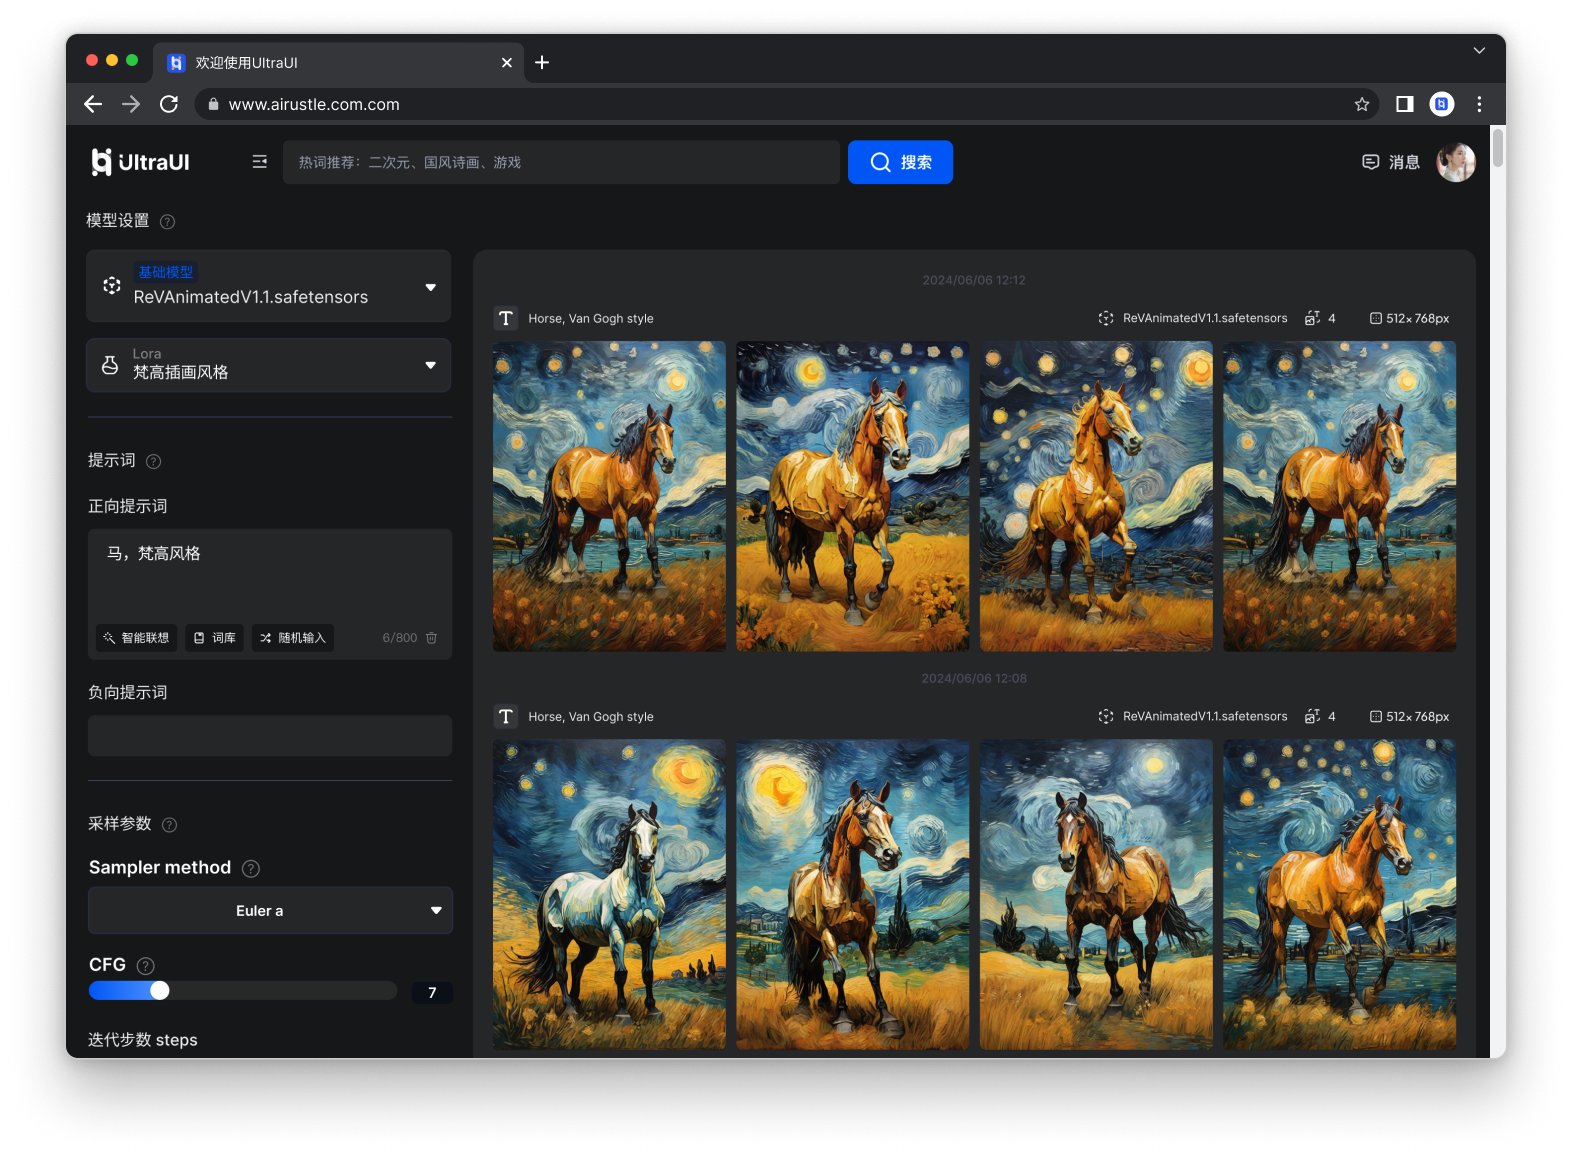
Task: Click the text prompt T icon at 12:08
Action: pyautogui.click(x=506, y=716)
